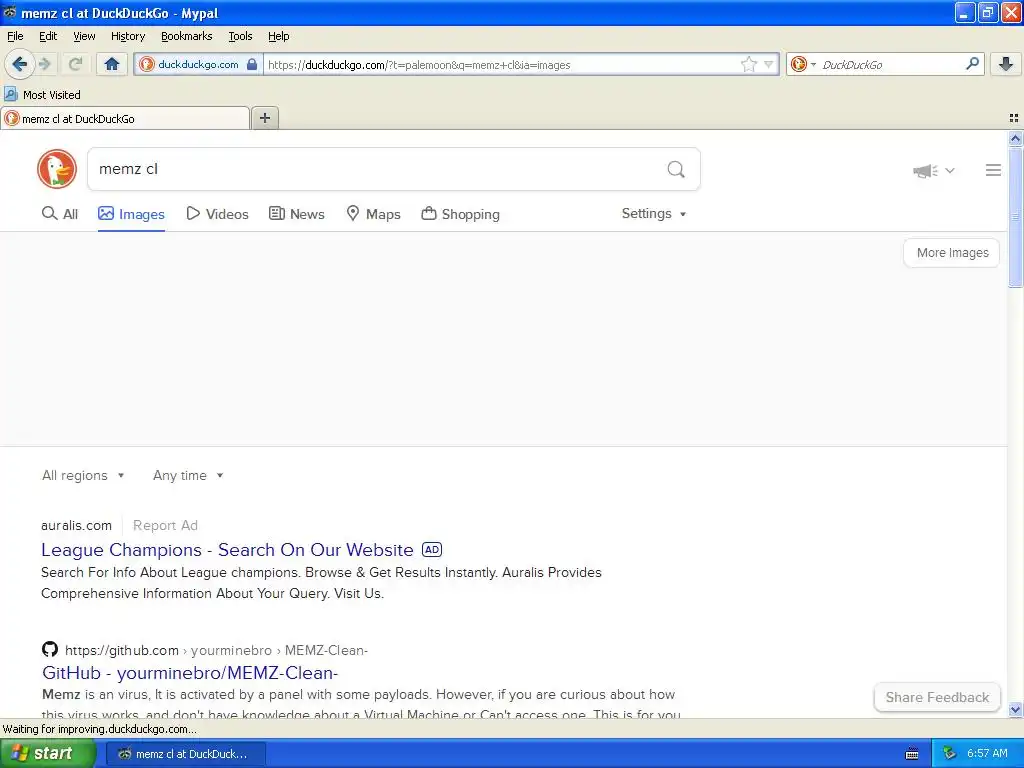The width and height of the screenshot is (1024, 768).
Task: Open the Bookmarks menu
Action: tap(186, 36)
